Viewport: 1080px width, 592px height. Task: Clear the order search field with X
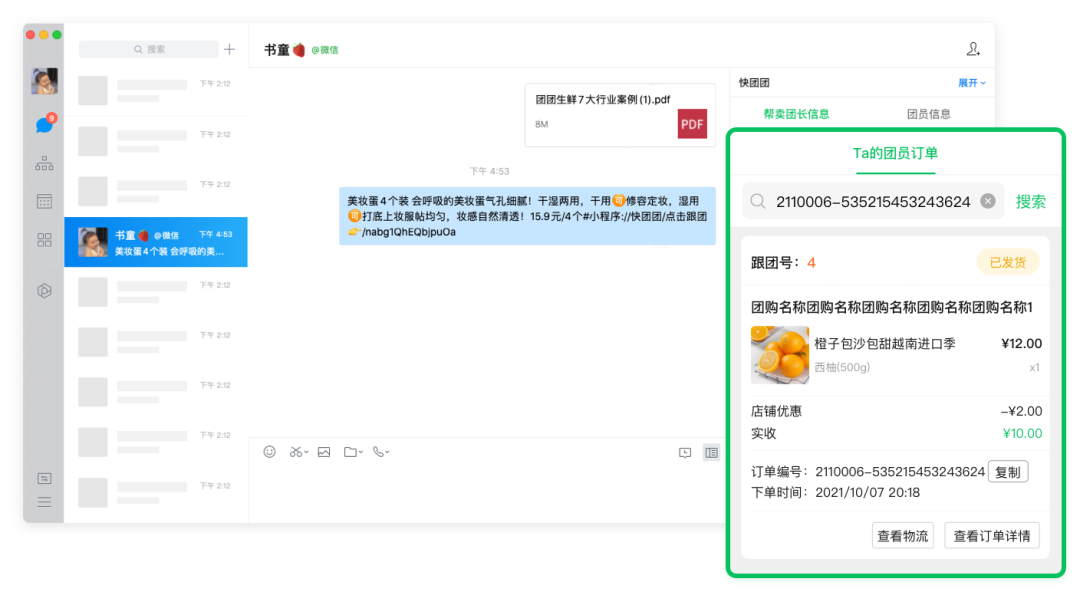988,201
